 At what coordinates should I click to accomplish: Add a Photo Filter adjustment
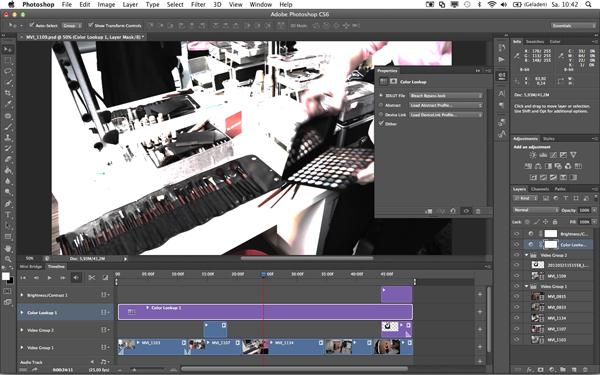click(x=558, y=166)
